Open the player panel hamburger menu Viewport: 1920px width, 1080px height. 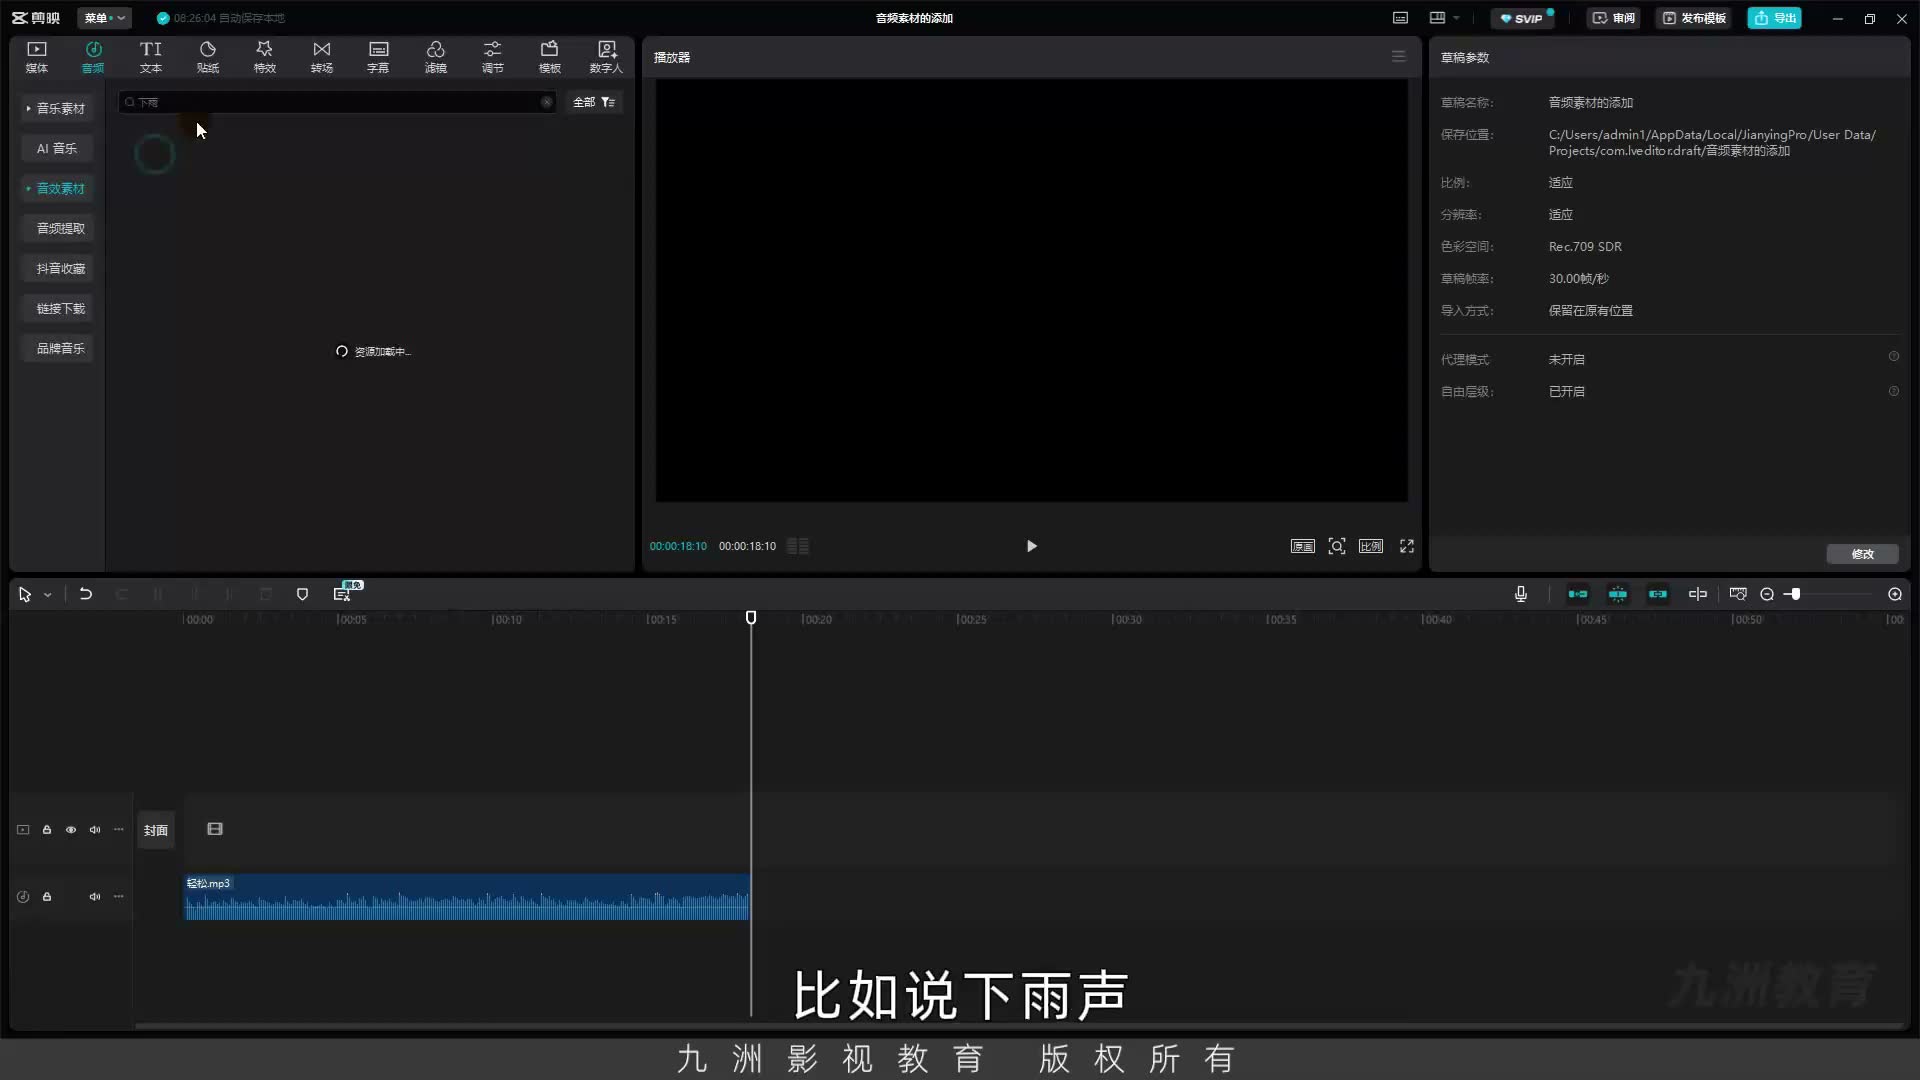coord(1398,57)
